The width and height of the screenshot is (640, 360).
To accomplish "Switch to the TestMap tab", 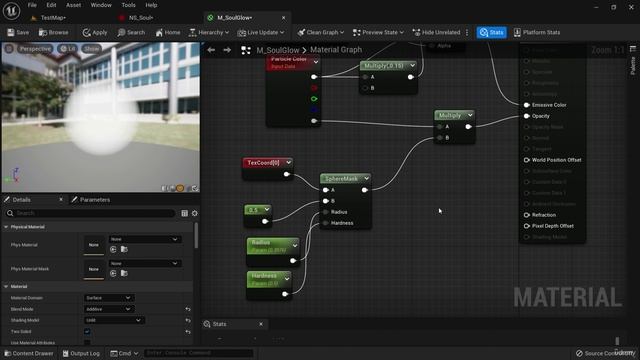I will pyautogui.click(x=53, y=18).
